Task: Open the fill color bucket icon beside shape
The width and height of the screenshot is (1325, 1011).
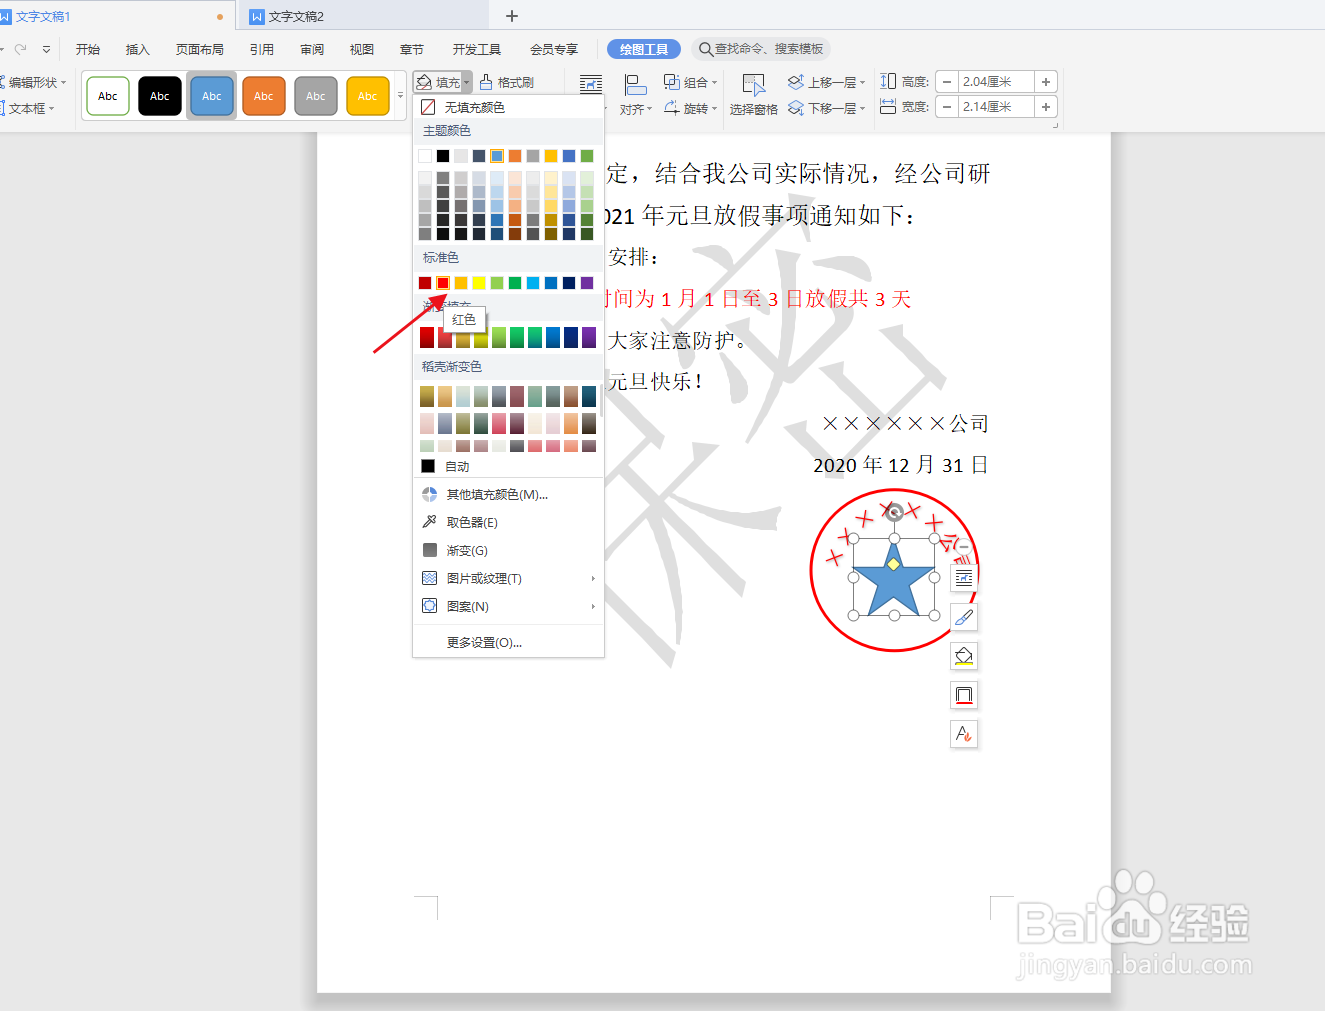Action: coord(963,655)
